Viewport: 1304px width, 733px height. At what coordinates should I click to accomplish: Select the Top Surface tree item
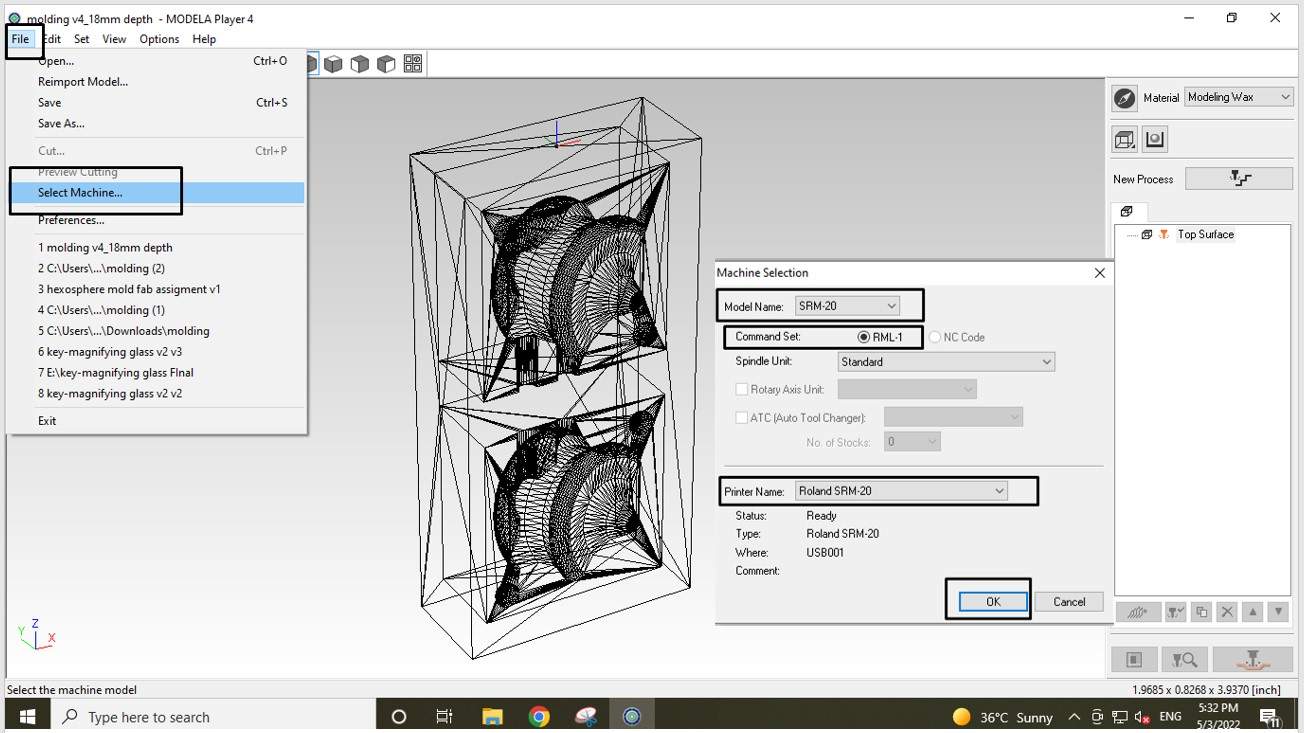[x=1205, y=235]
